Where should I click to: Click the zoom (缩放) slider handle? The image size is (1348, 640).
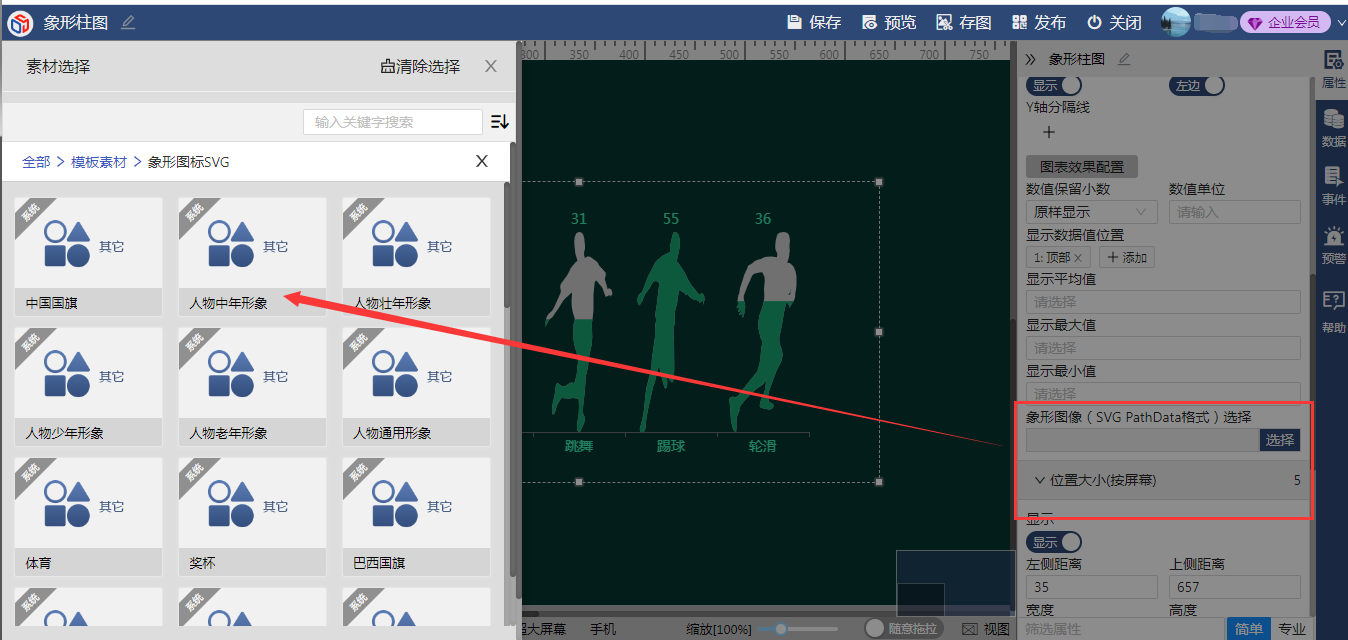(780, 629)
